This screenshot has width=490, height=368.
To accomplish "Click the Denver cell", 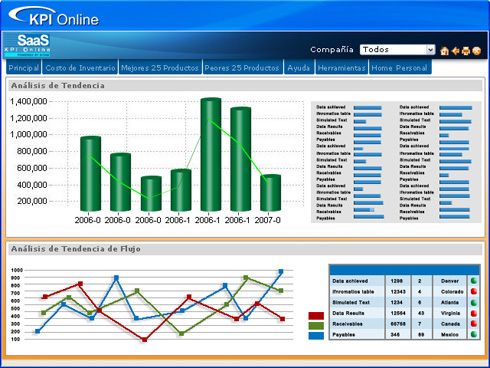I will pyautogui.click(x=450, y=281).
